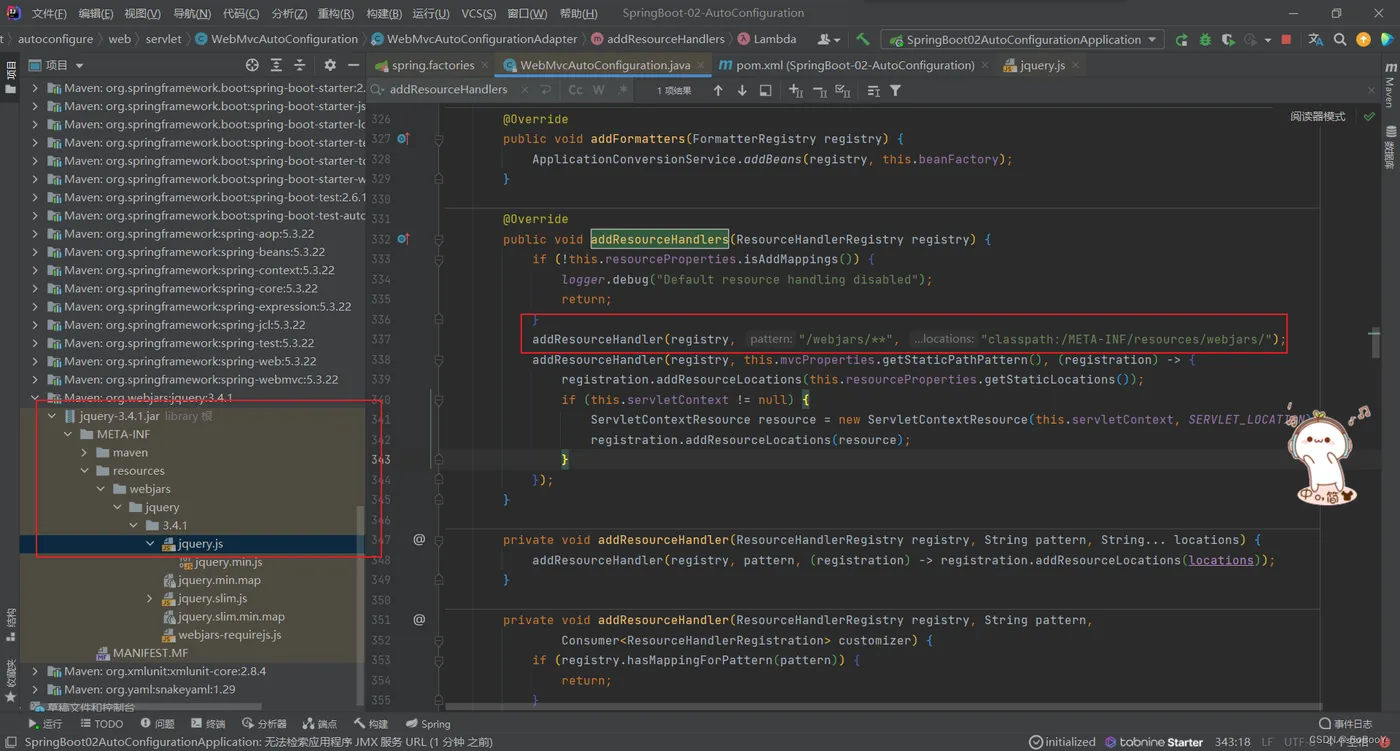Open Search Everywhere magnifier icon
1400x751 pixels.
point(1340,40)
